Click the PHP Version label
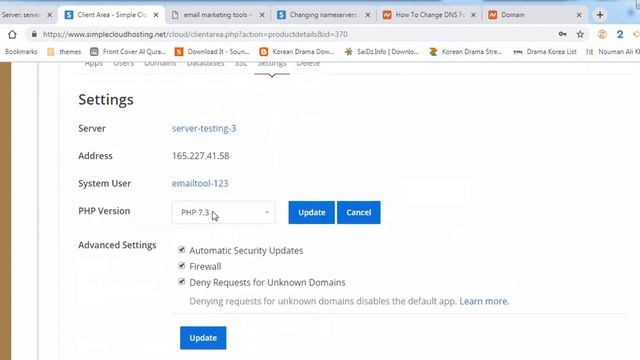Screen dimensions: 640x360 point(104,211)
